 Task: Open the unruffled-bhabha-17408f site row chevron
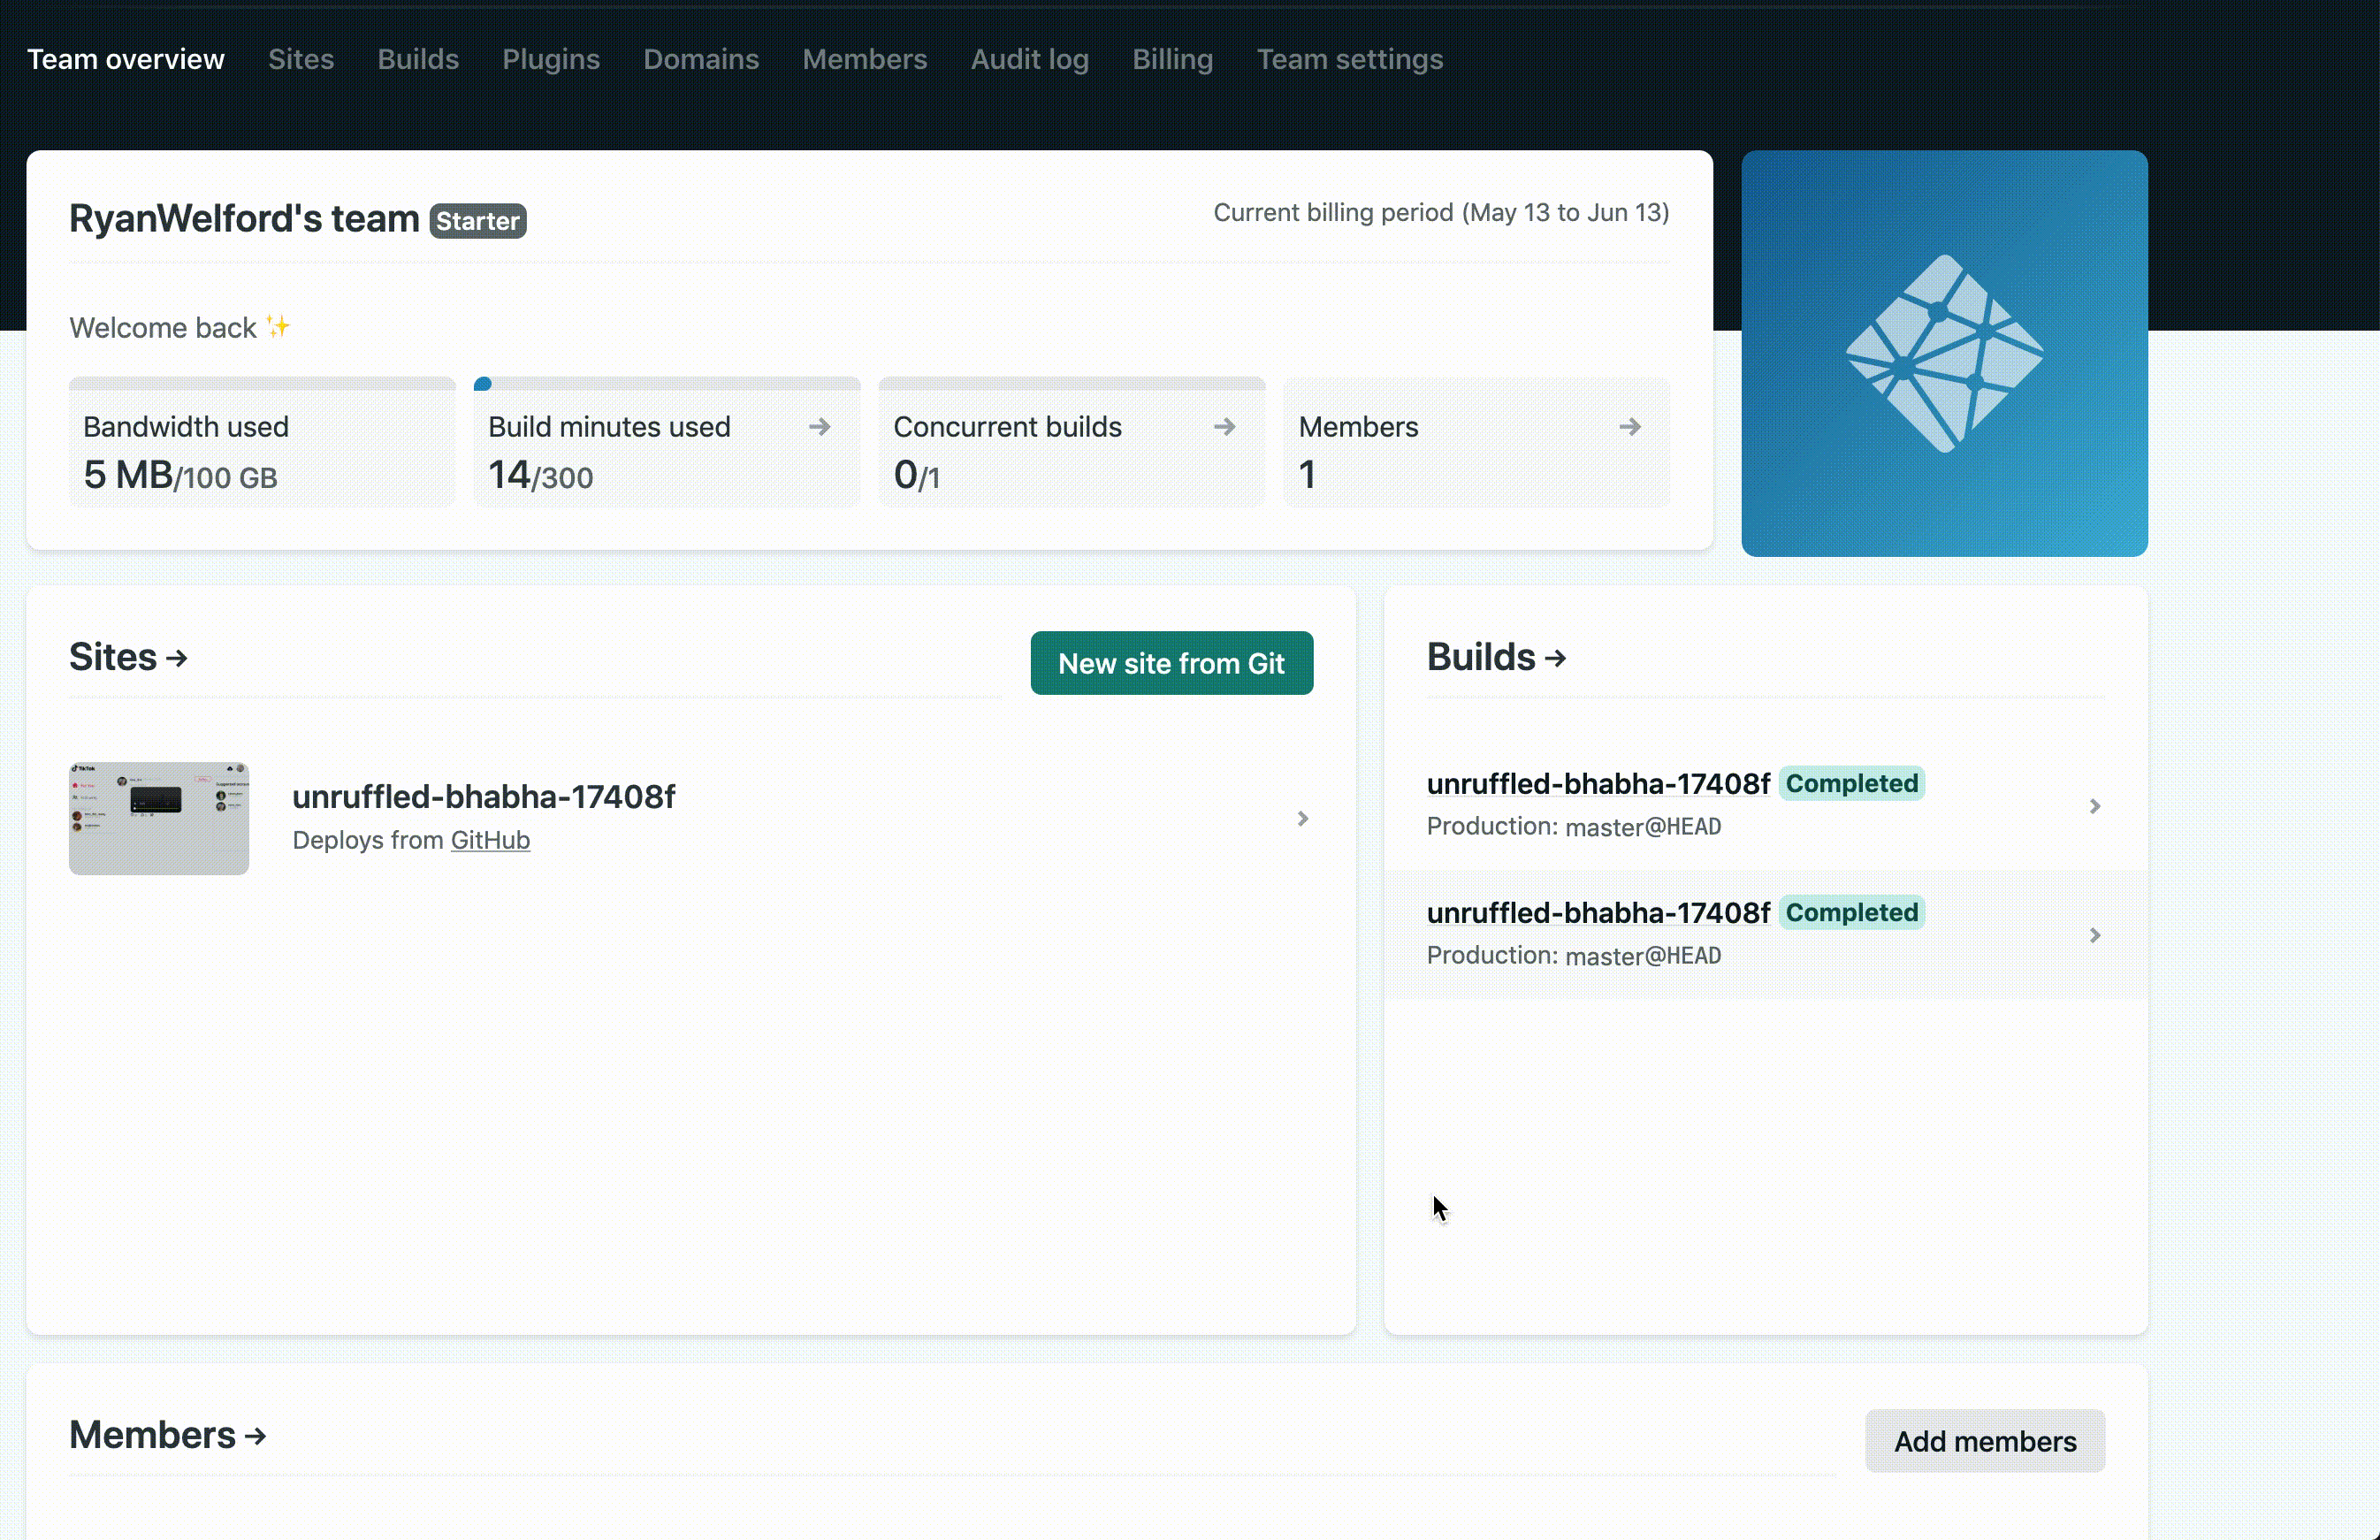coord(1302,818)
